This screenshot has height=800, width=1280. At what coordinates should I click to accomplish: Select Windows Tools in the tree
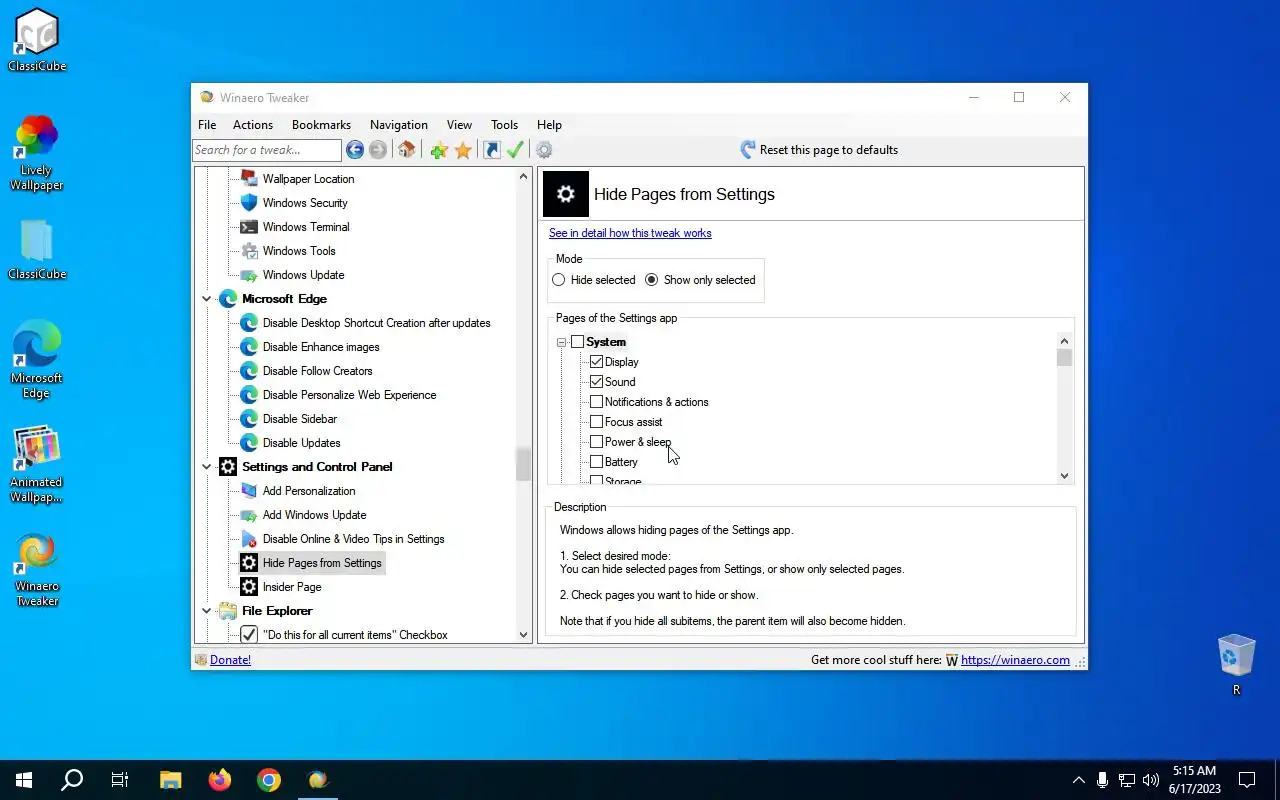coord(299,251)
